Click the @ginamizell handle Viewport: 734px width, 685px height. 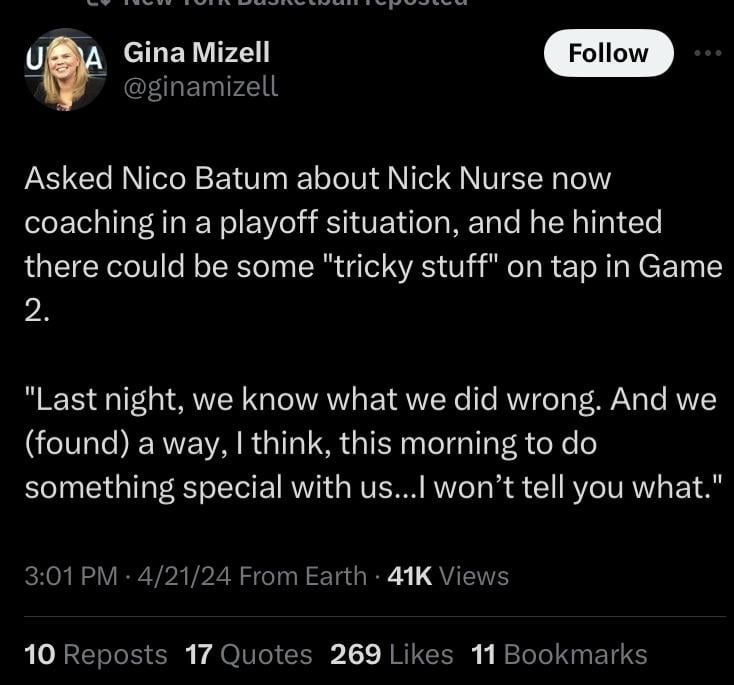tap(201, 88)
